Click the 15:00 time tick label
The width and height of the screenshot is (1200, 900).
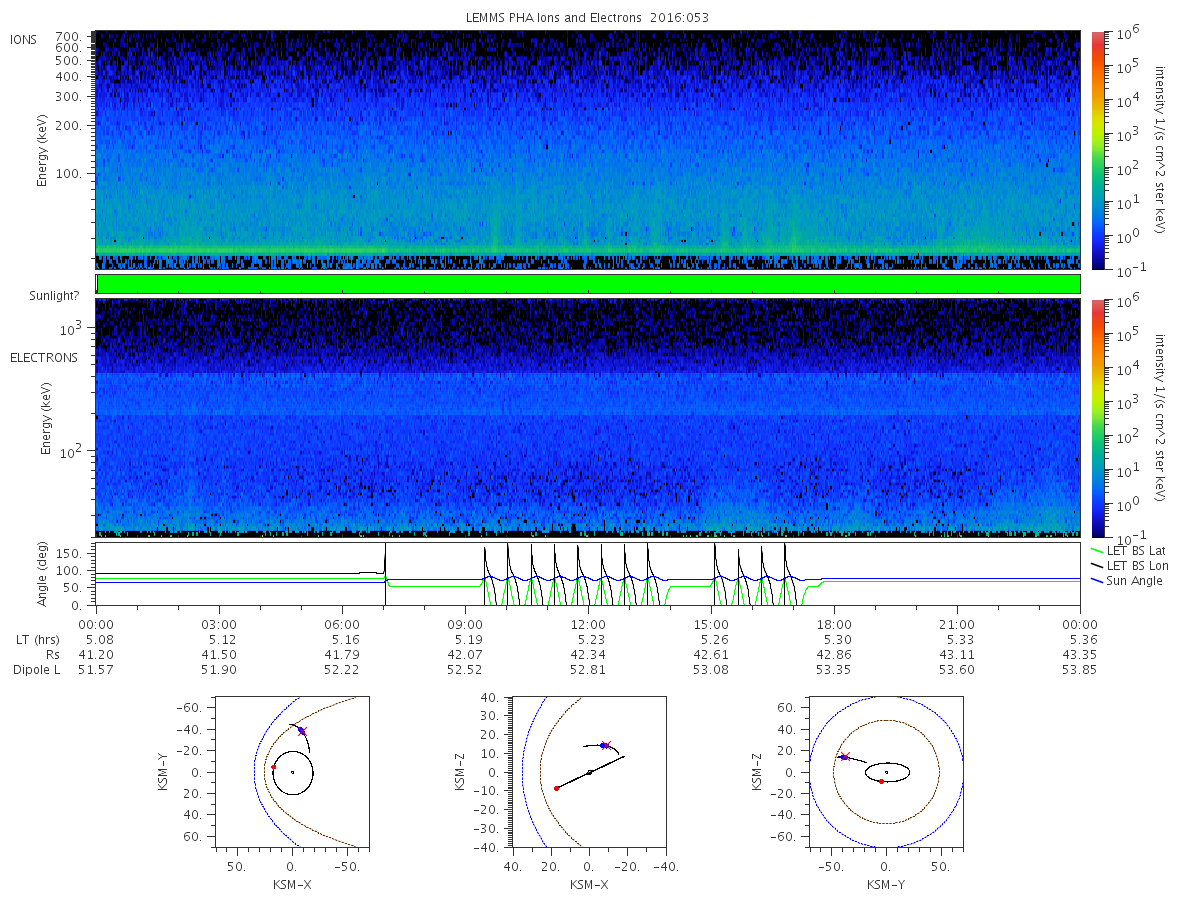coord(711,623)
